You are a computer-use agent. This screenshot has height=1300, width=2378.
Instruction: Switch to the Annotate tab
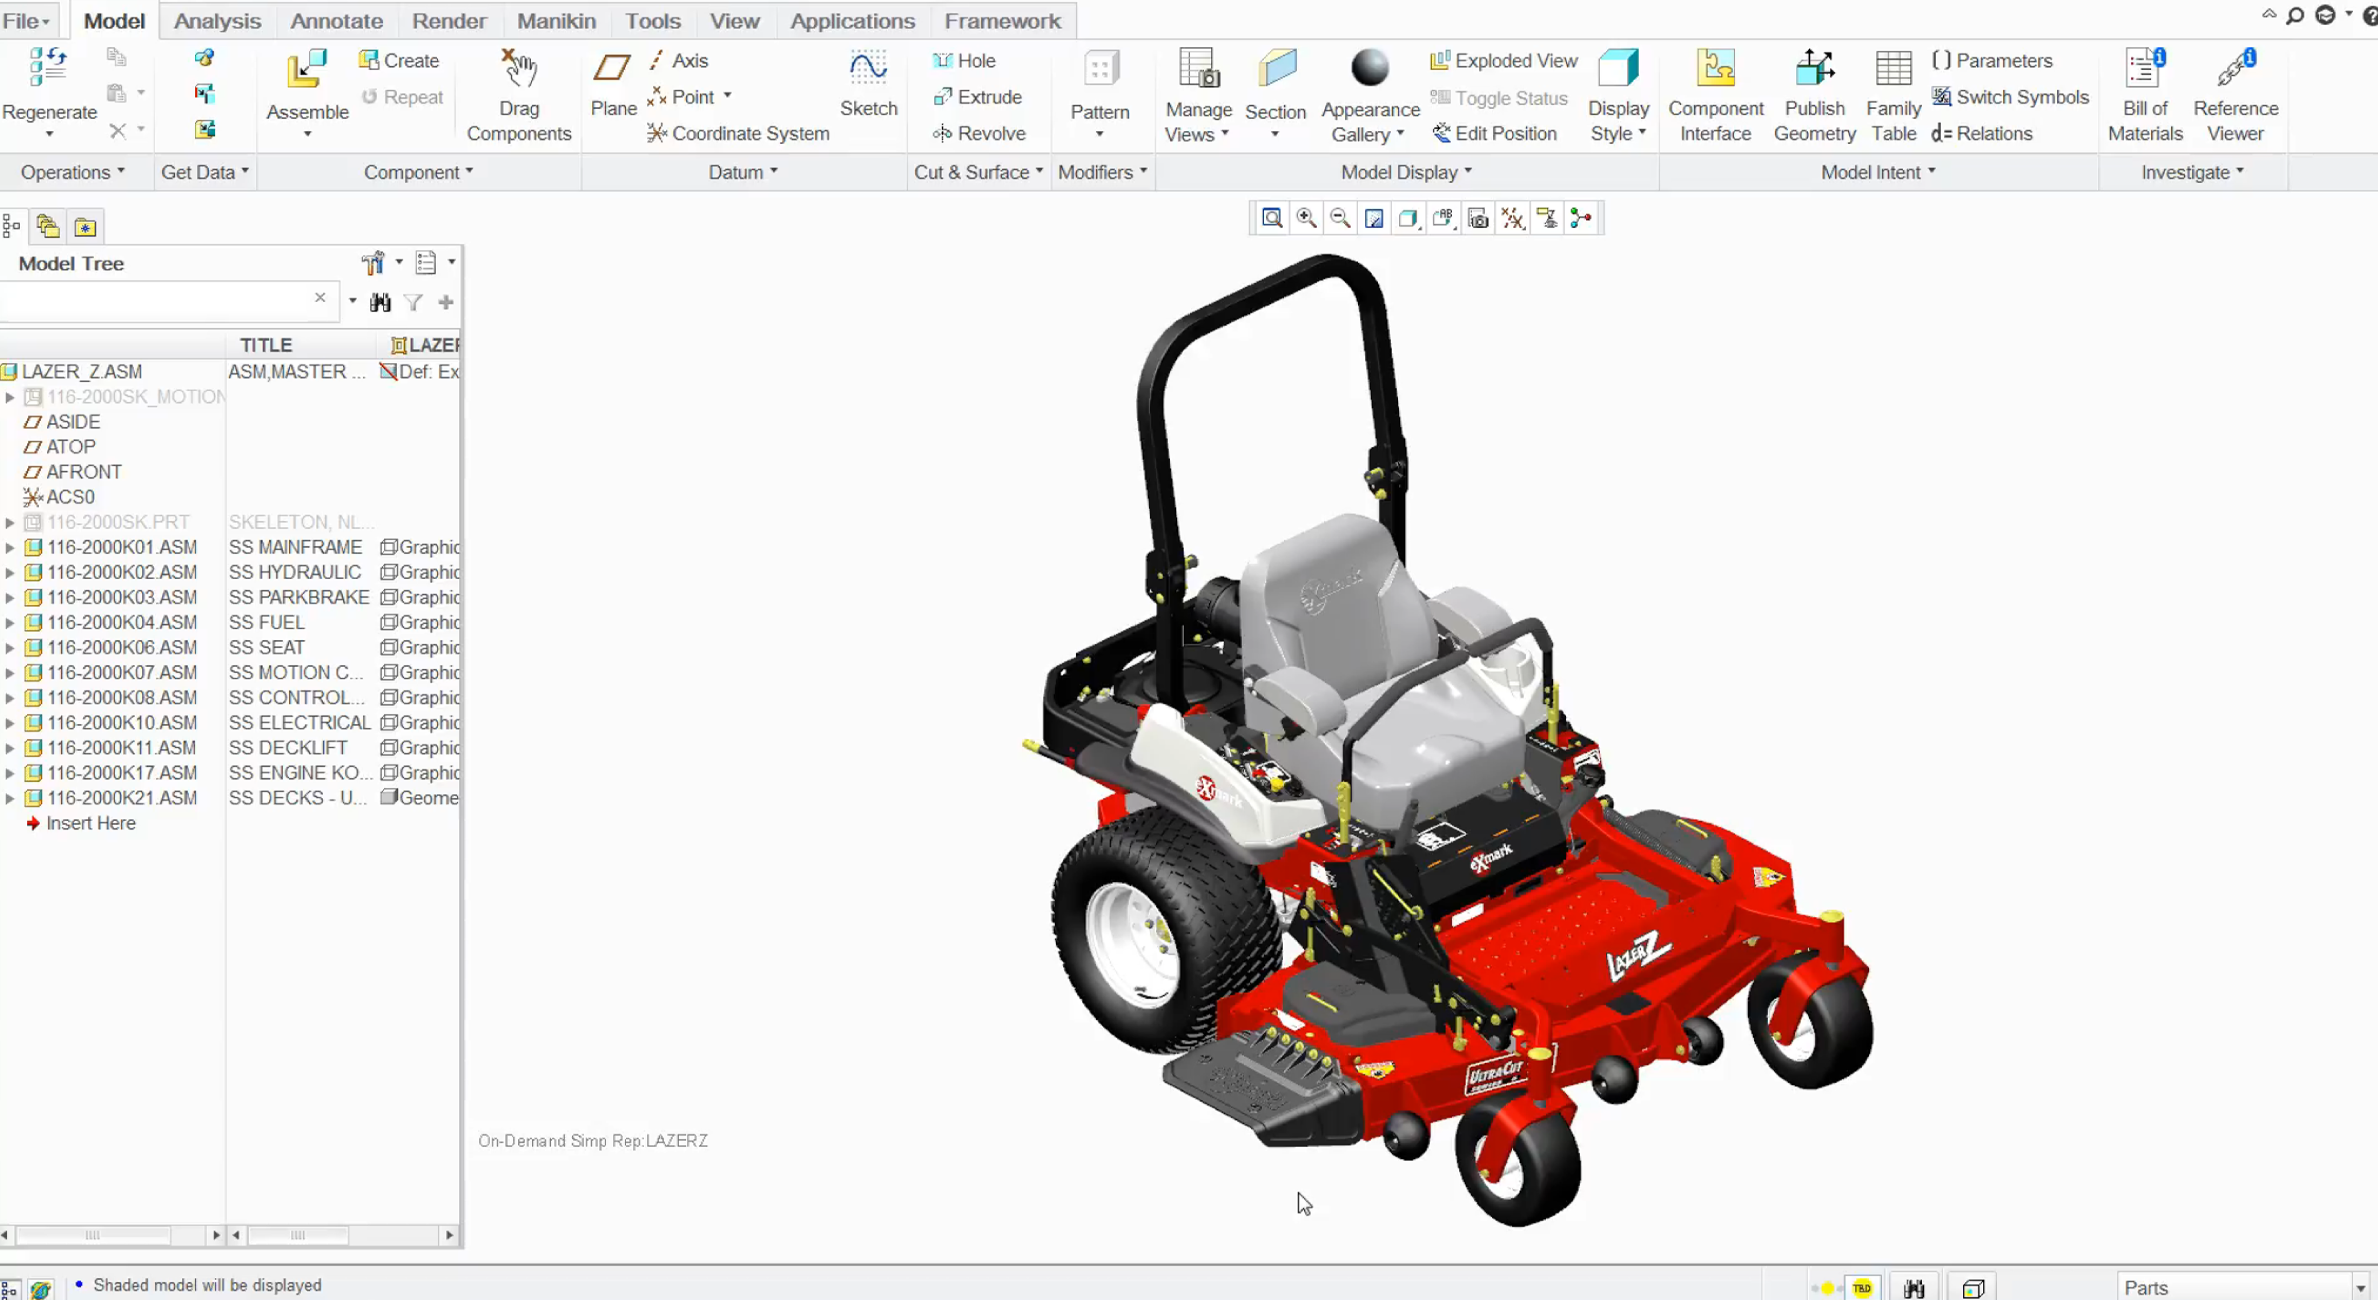pyautogui.click(x=336, y=20)
